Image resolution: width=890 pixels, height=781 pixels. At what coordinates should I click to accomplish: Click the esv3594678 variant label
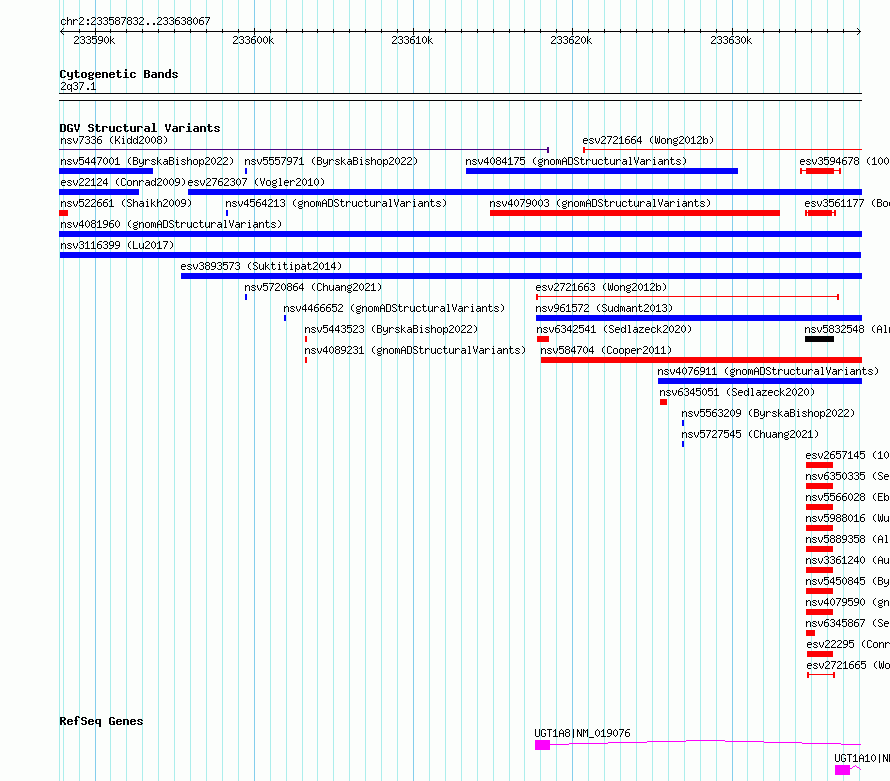(844, 161)
